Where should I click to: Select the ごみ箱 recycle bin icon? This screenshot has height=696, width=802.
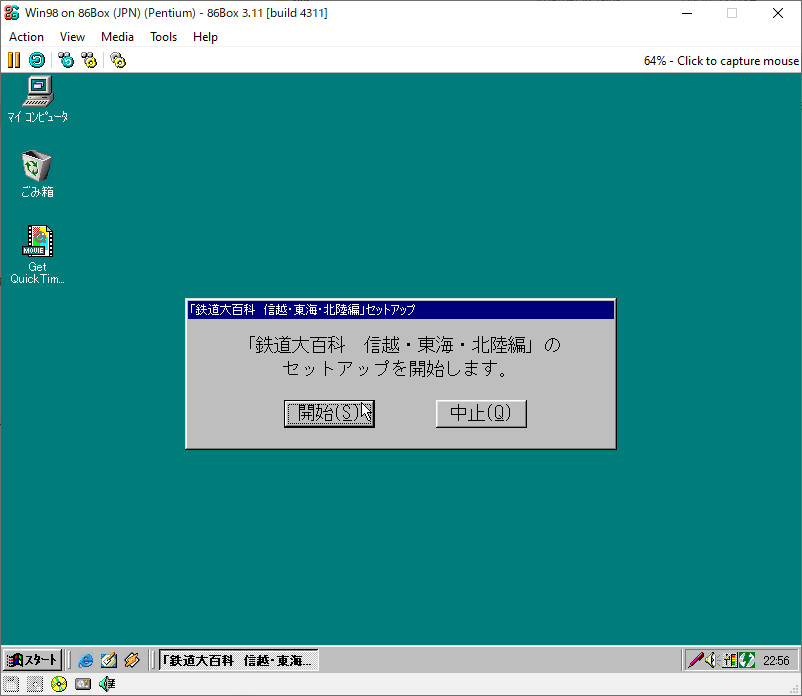(x=37, y=174)
